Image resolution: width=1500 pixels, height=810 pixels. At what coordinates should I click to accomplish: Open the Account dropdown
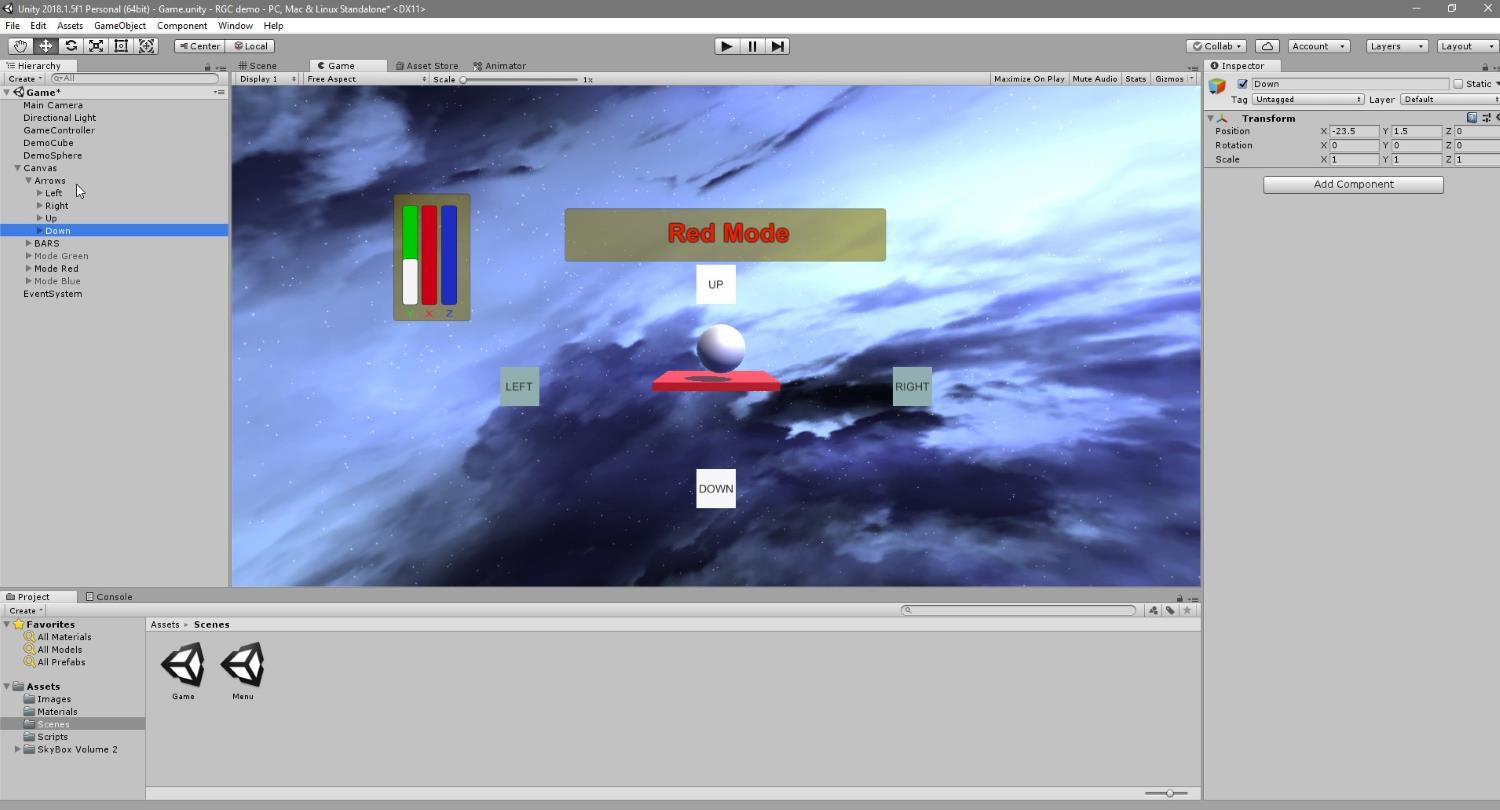point(1318,46)
